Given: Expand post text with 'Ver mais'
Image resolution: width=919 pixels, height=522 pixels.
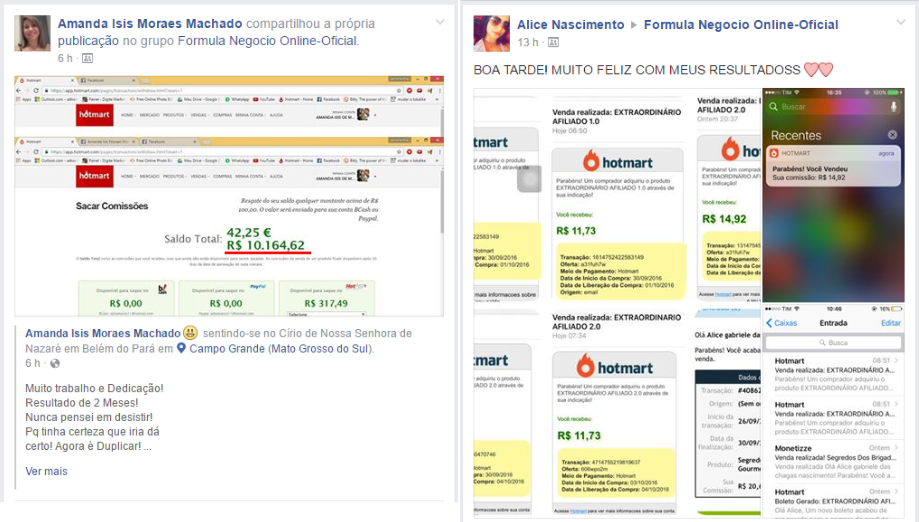Looking at the screenshot, I should [x=46, y=471].
